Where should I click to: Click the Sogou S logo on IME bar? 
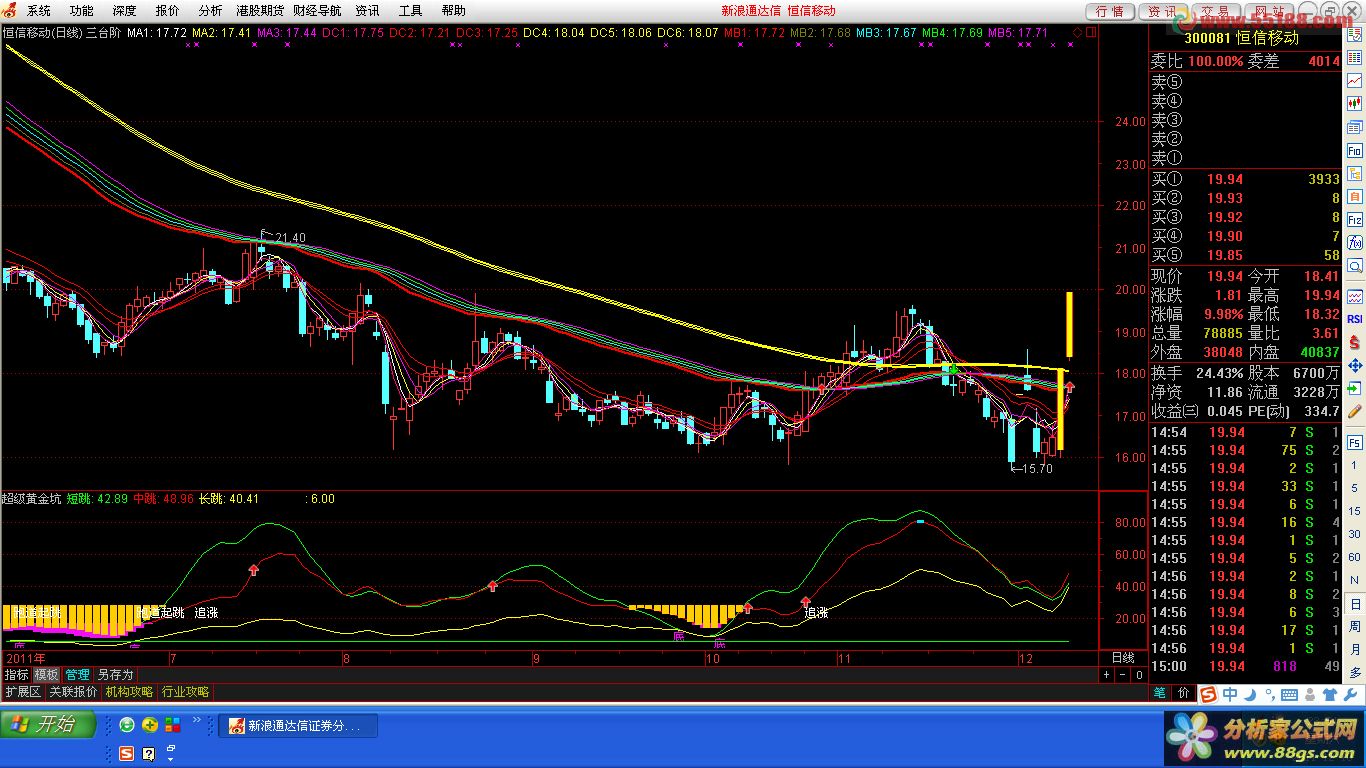1208,694
